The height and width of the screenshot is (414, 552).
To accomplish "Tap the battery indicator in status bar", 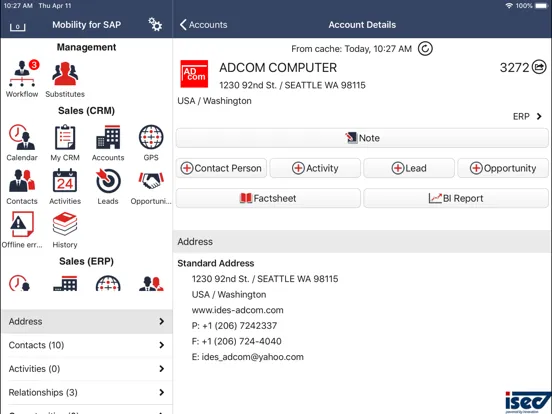I will [x=541, y=6].
